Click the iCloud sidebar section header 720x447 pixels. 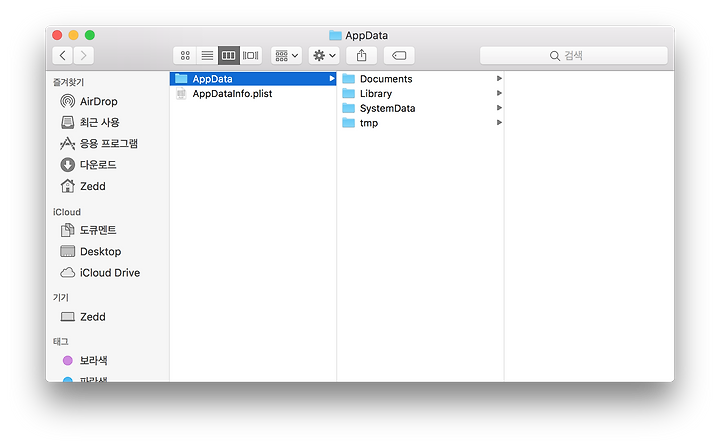coord(67,212)
